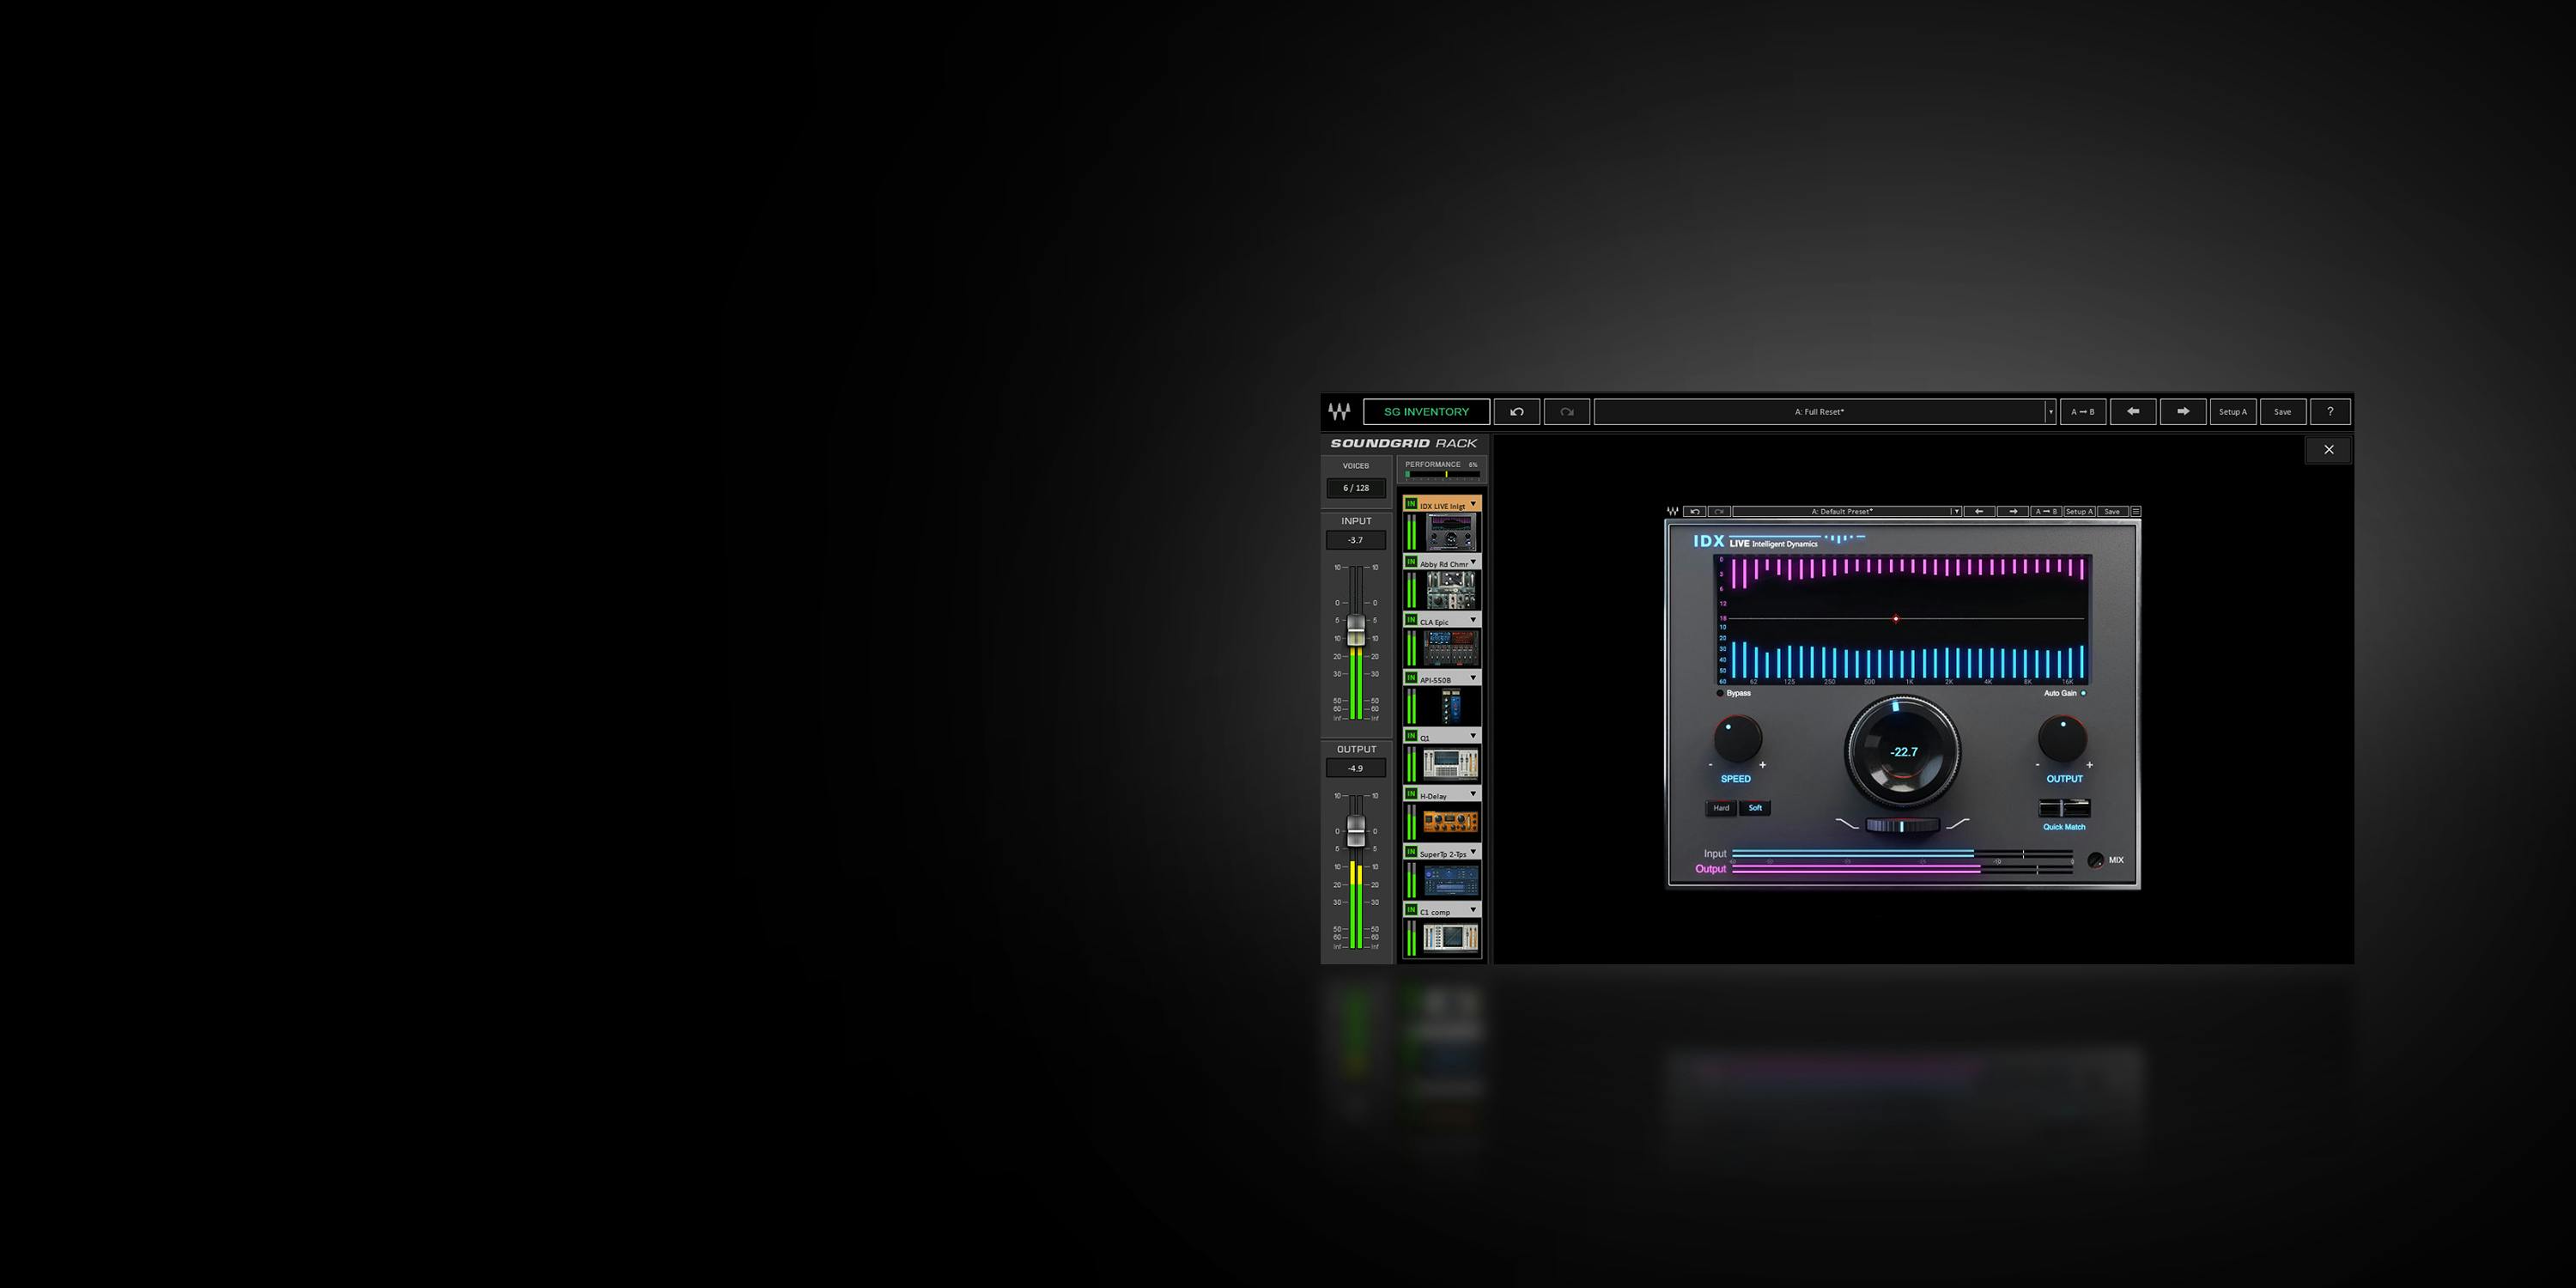This screenshot has height=1288, width=2576.
Task: Open the A: Default Preset dropdown in IDX
Action: (1843, 511)
